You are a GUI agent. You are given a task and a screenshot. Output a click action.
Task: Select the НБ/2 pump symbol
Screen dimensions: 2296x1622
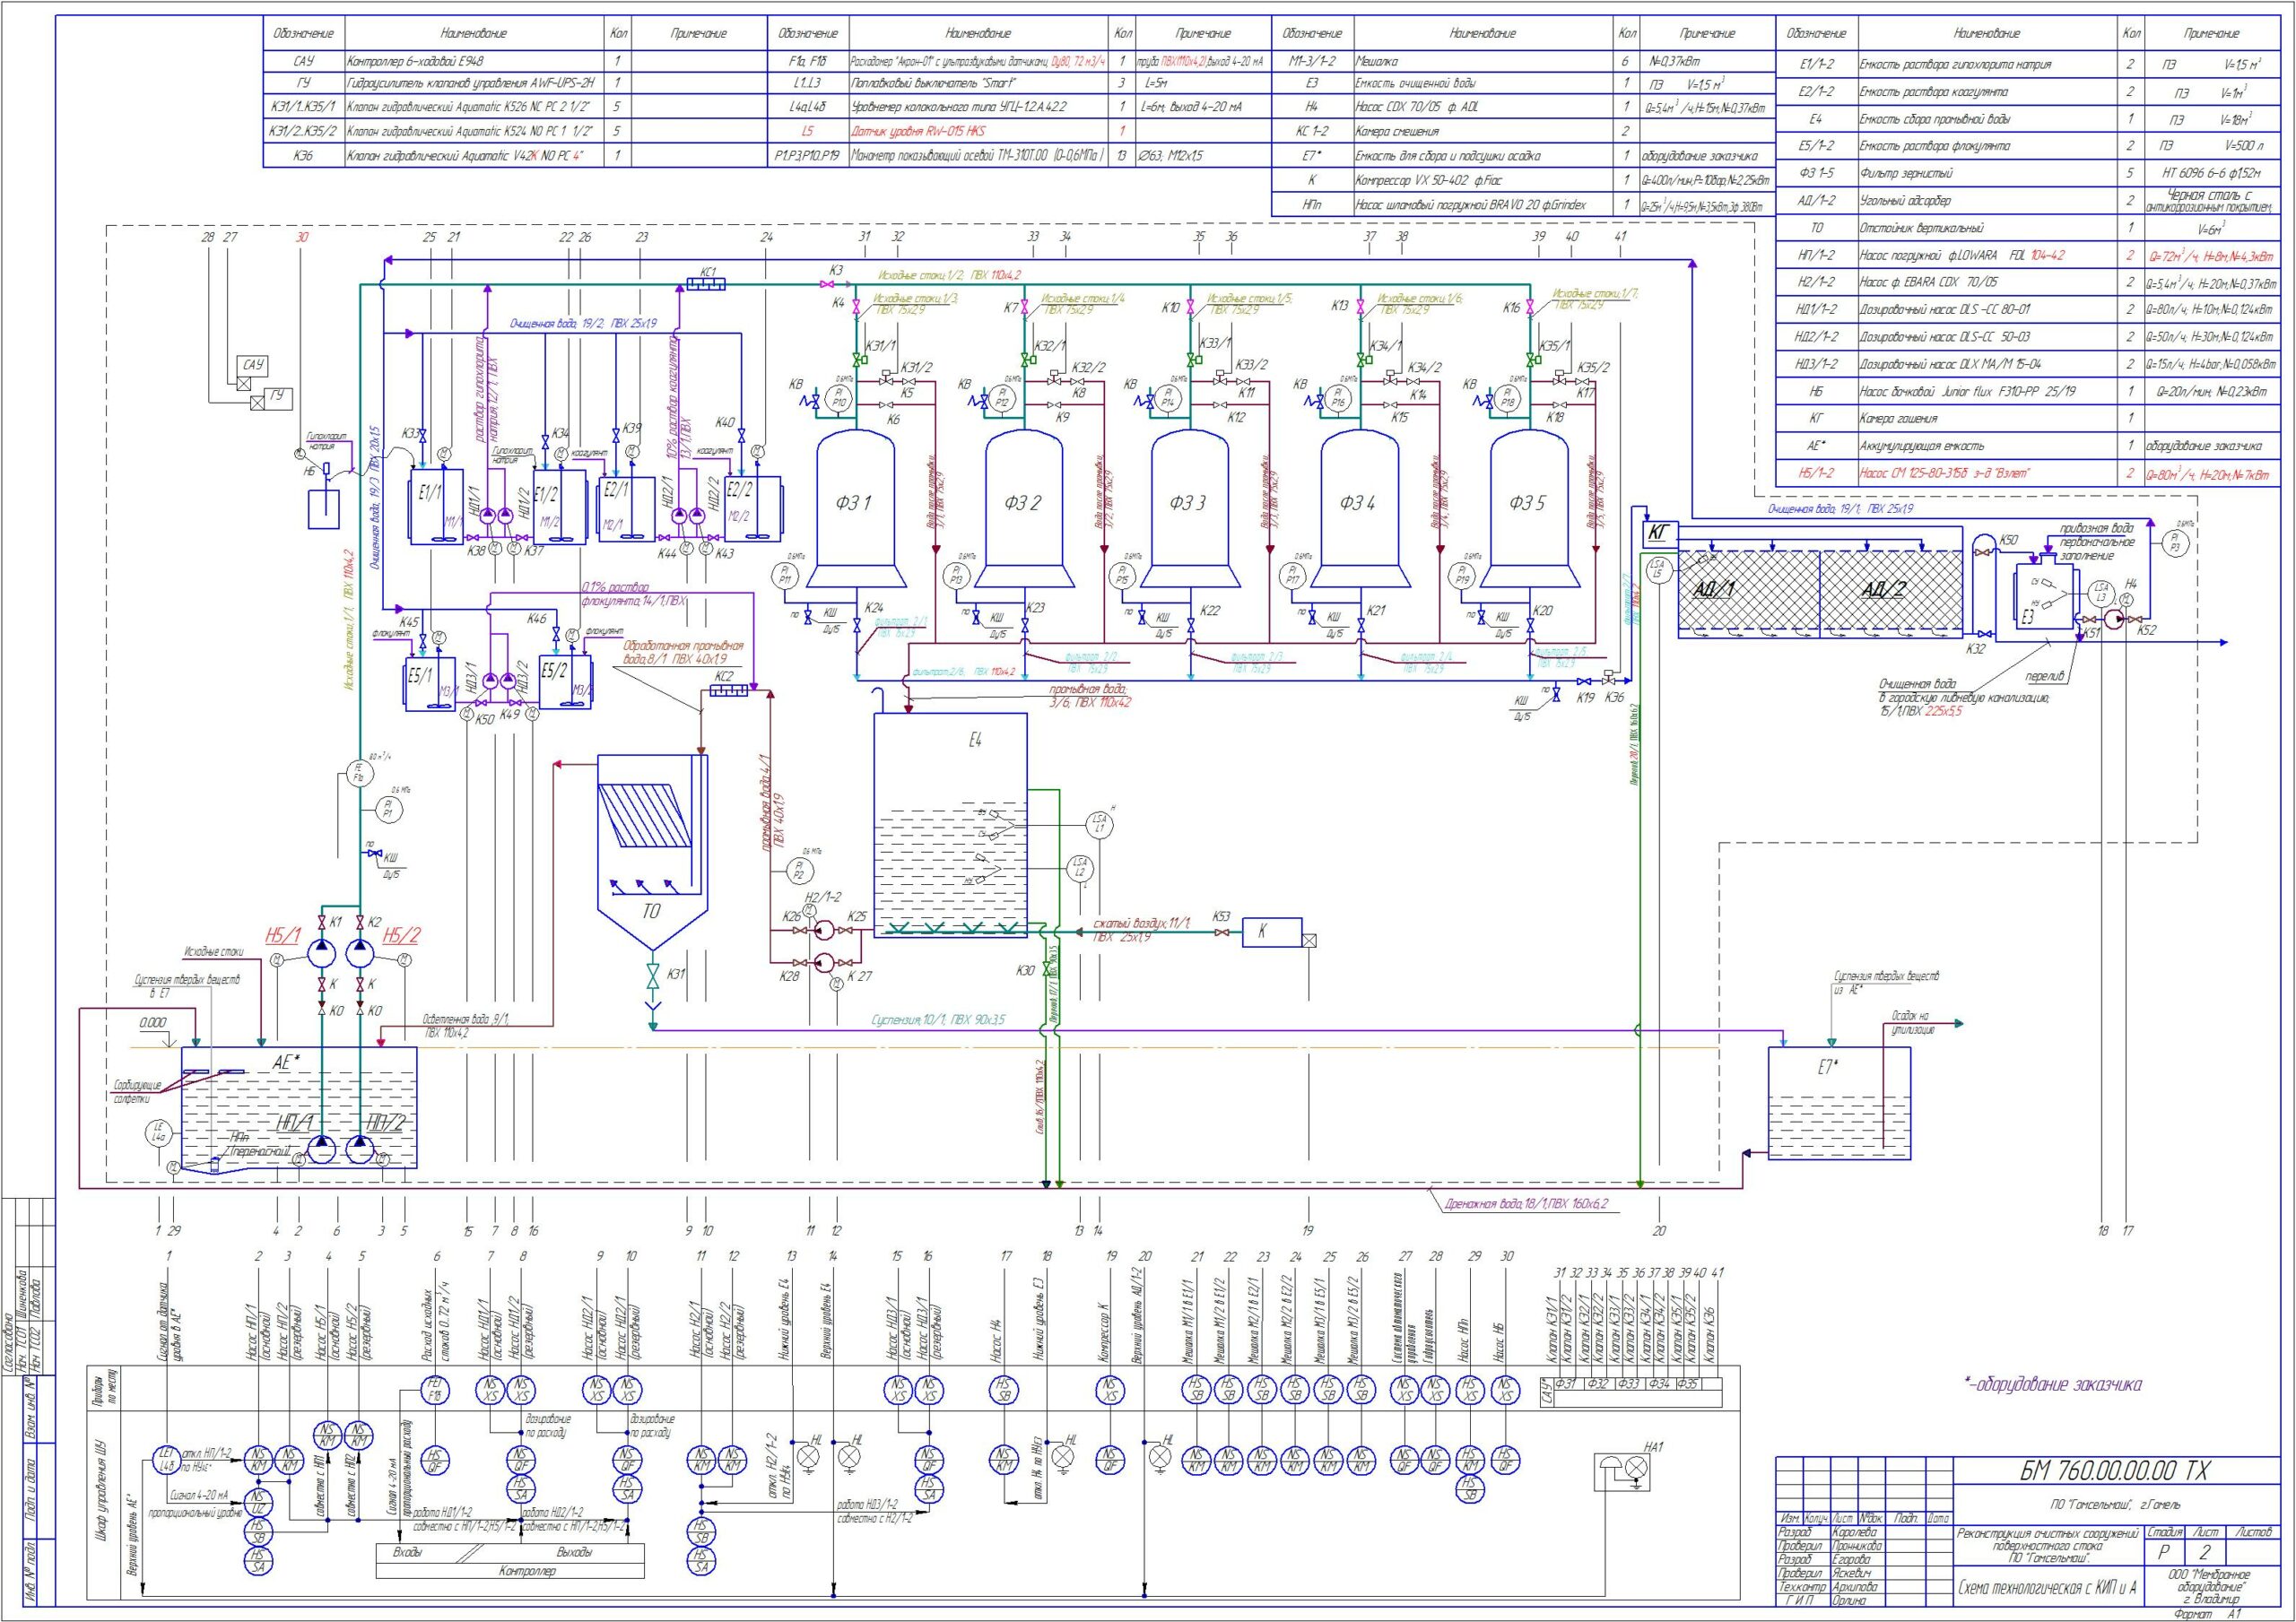[359, 952]
